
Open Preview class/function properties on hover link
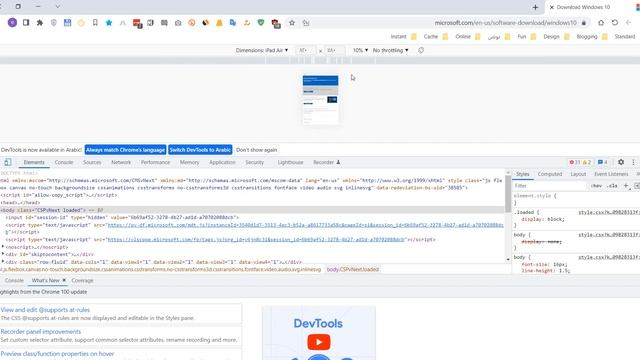tap(57, 353)
